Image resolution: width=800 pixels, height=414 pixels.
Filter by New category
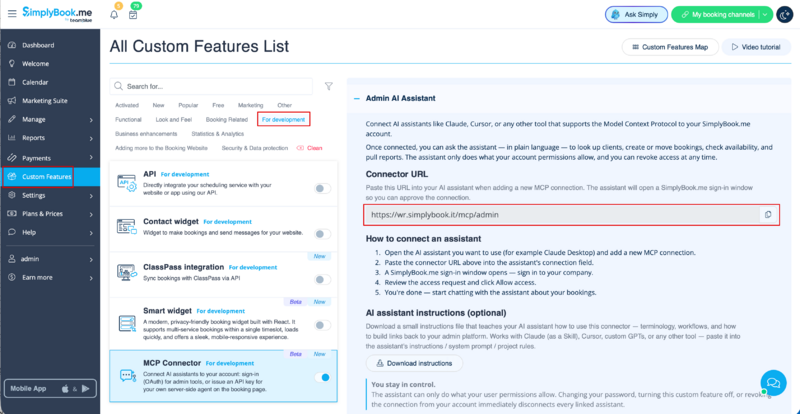(x=158, y=105)
